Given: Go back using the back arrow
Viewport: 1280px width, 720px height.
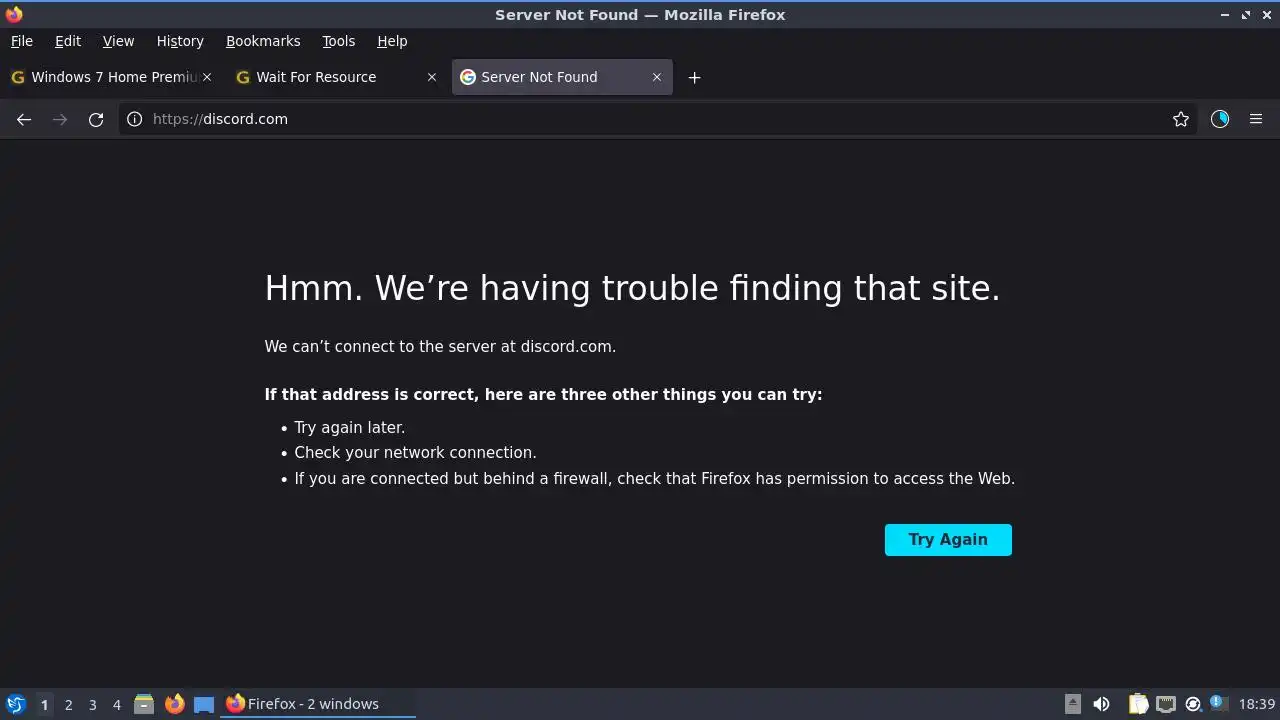Looking at the screenshot, I should pos(24,119).
